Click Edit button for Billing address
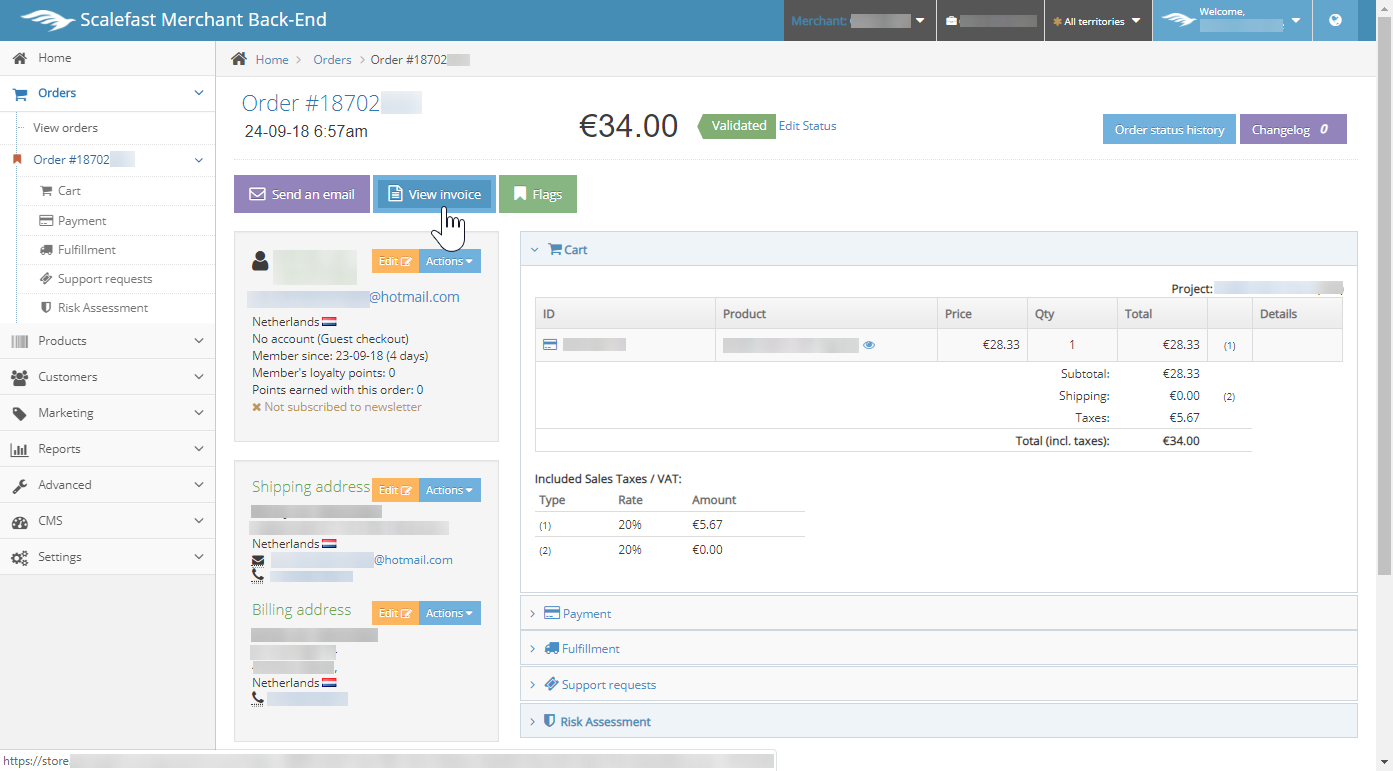This screenshot has height=771, width=1393. tap(395, 614)
